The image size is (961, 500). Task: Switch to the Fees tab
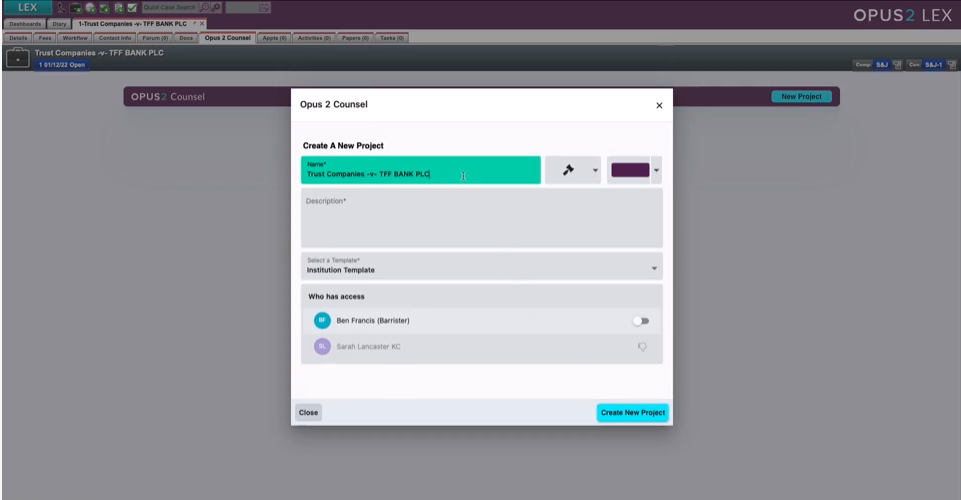(45, 38)
